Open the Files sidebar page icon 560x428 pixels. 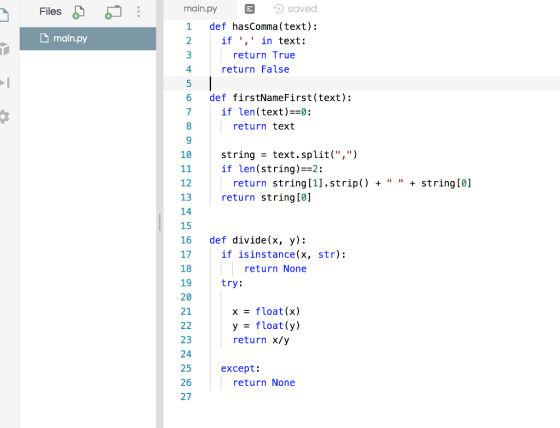(x=4, y=15)
